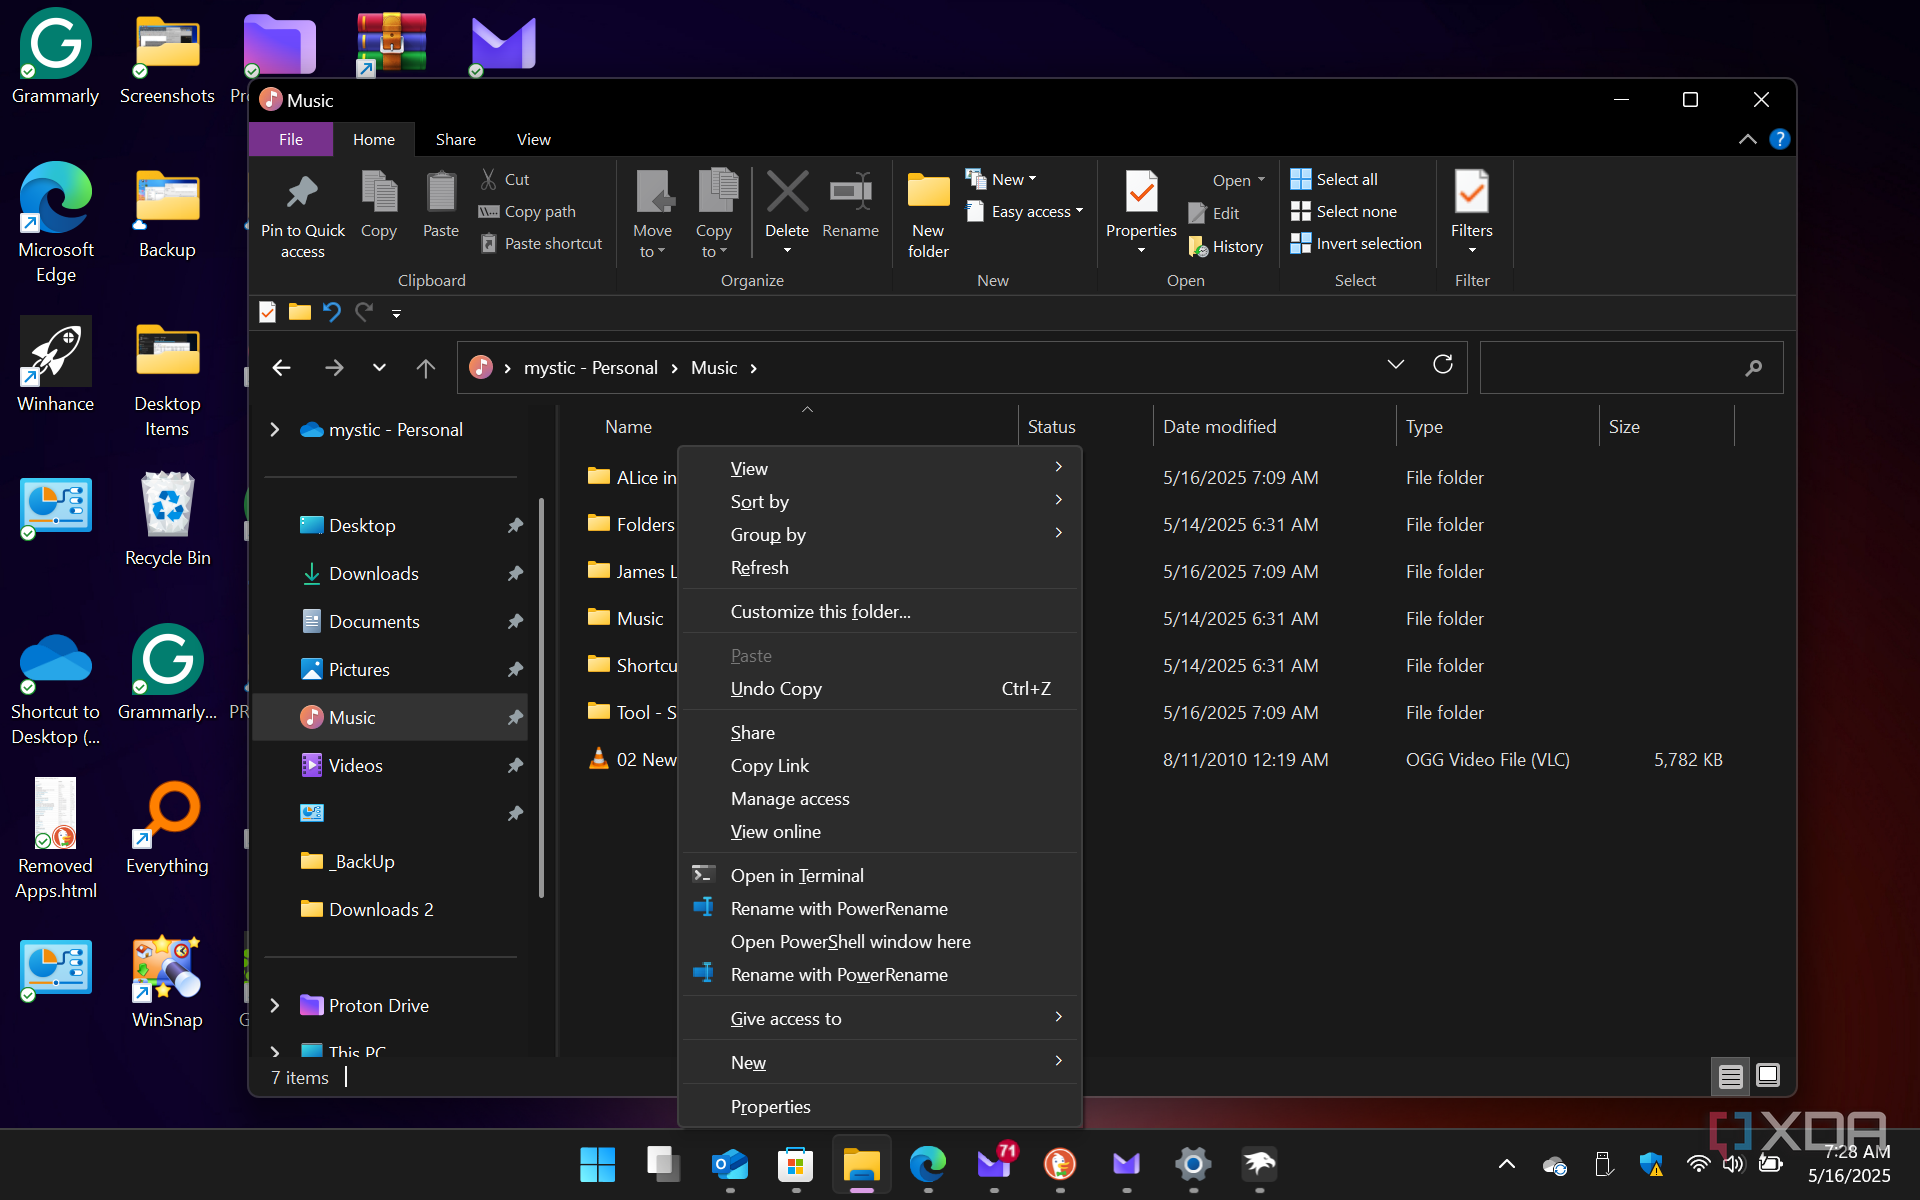Screen dimensions: 1920x1200
Task: Collapse the ribbon with the chevron
Action: 1747,139
